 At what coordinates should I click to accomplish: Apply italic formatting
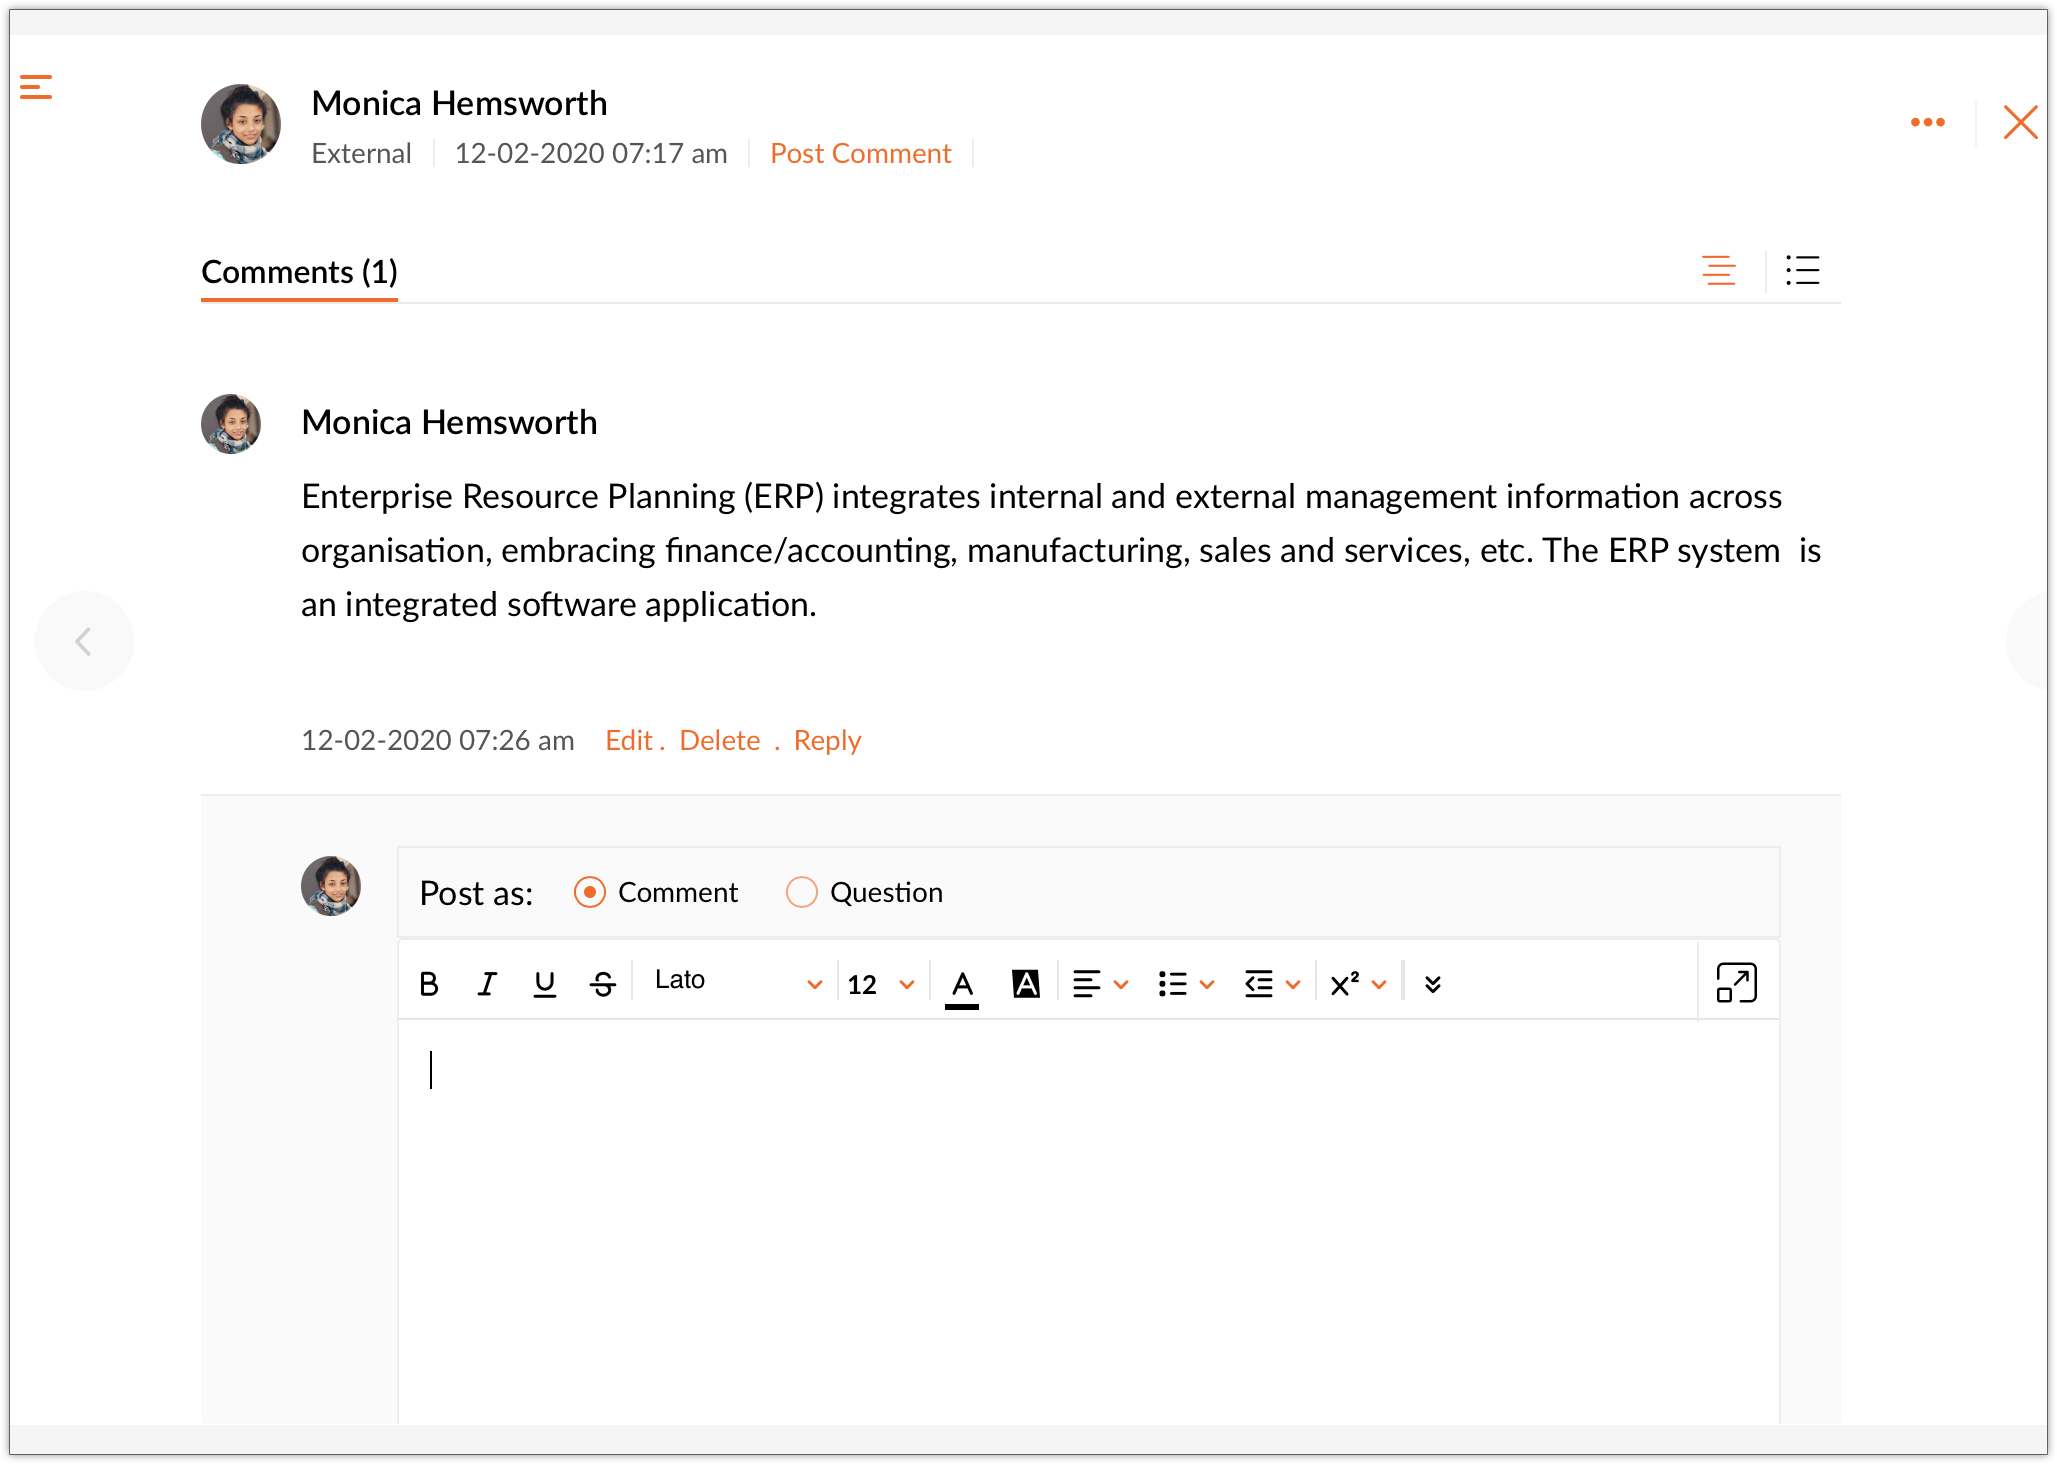[x=487, y=984]
